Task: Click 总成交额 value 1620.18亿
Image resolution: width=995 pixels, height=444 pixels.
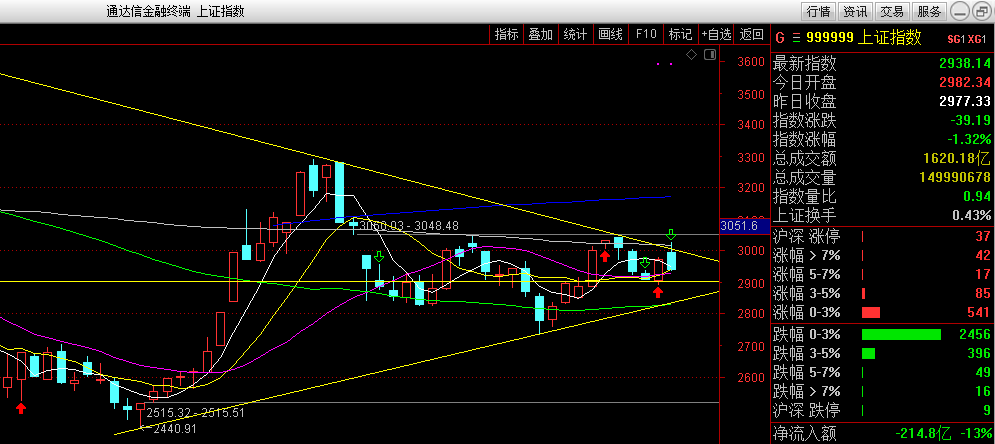Action: [x=956, y=159]
